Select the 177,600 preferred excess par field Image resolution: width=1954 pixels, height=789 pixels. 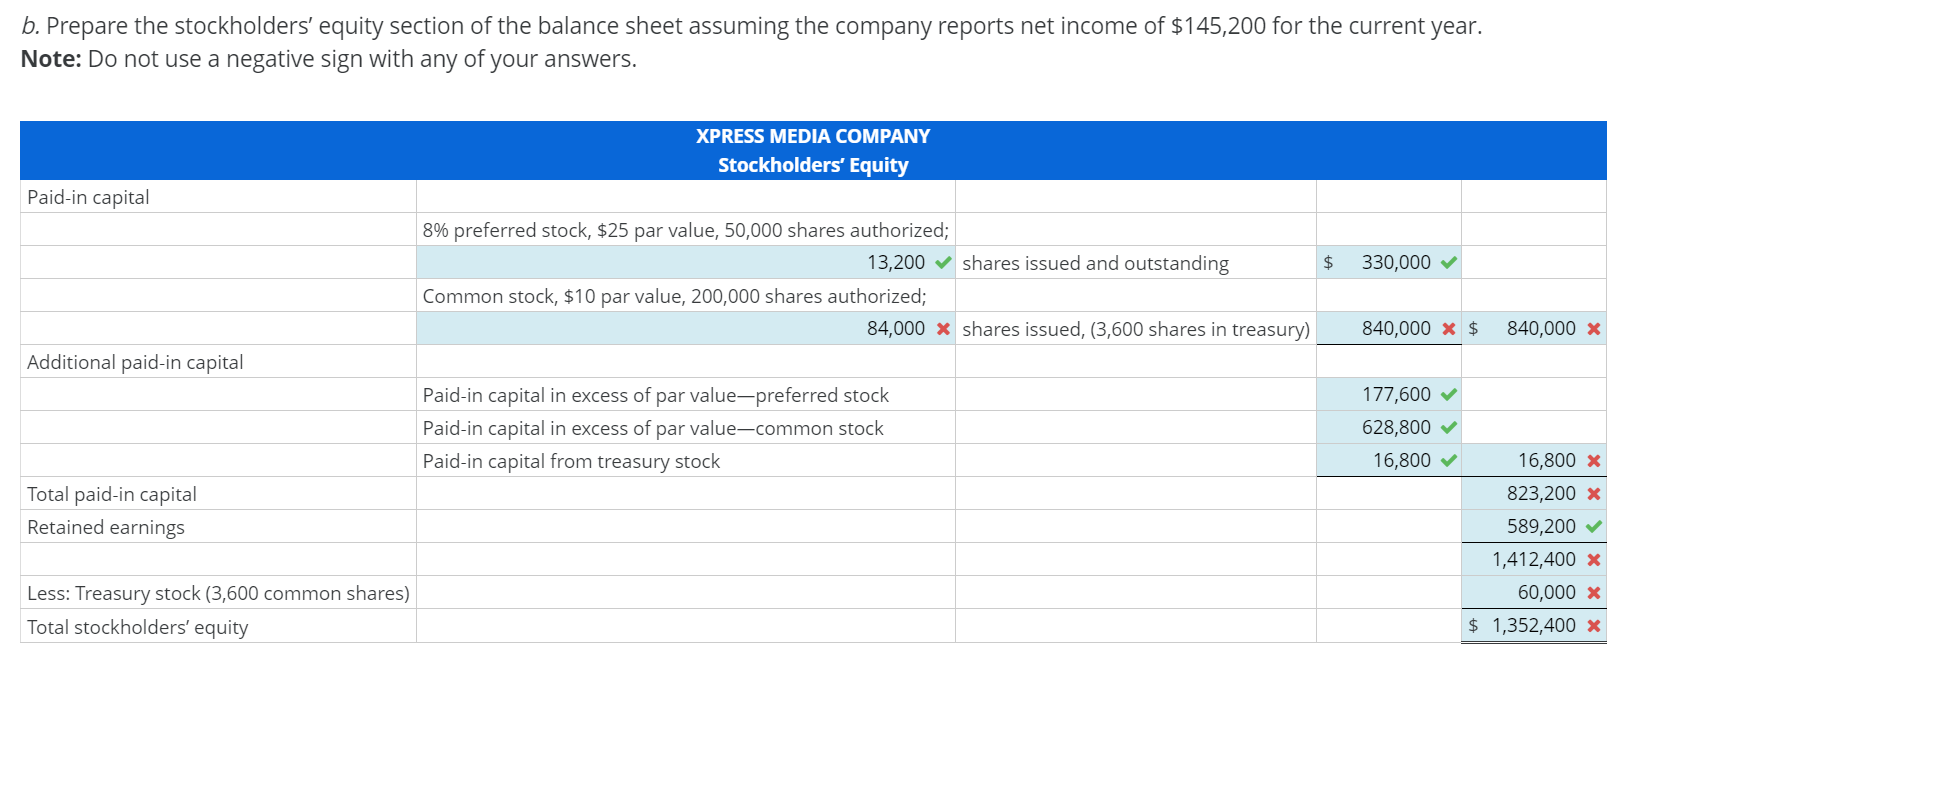pos(1388,394)
